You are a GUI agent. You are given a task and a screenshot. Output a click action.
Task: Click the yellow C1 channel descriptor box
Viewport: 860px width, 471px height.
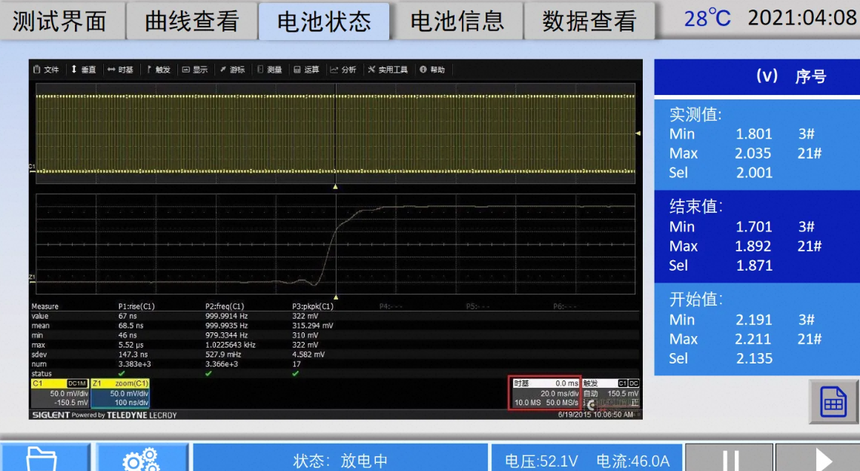point(60,393)
